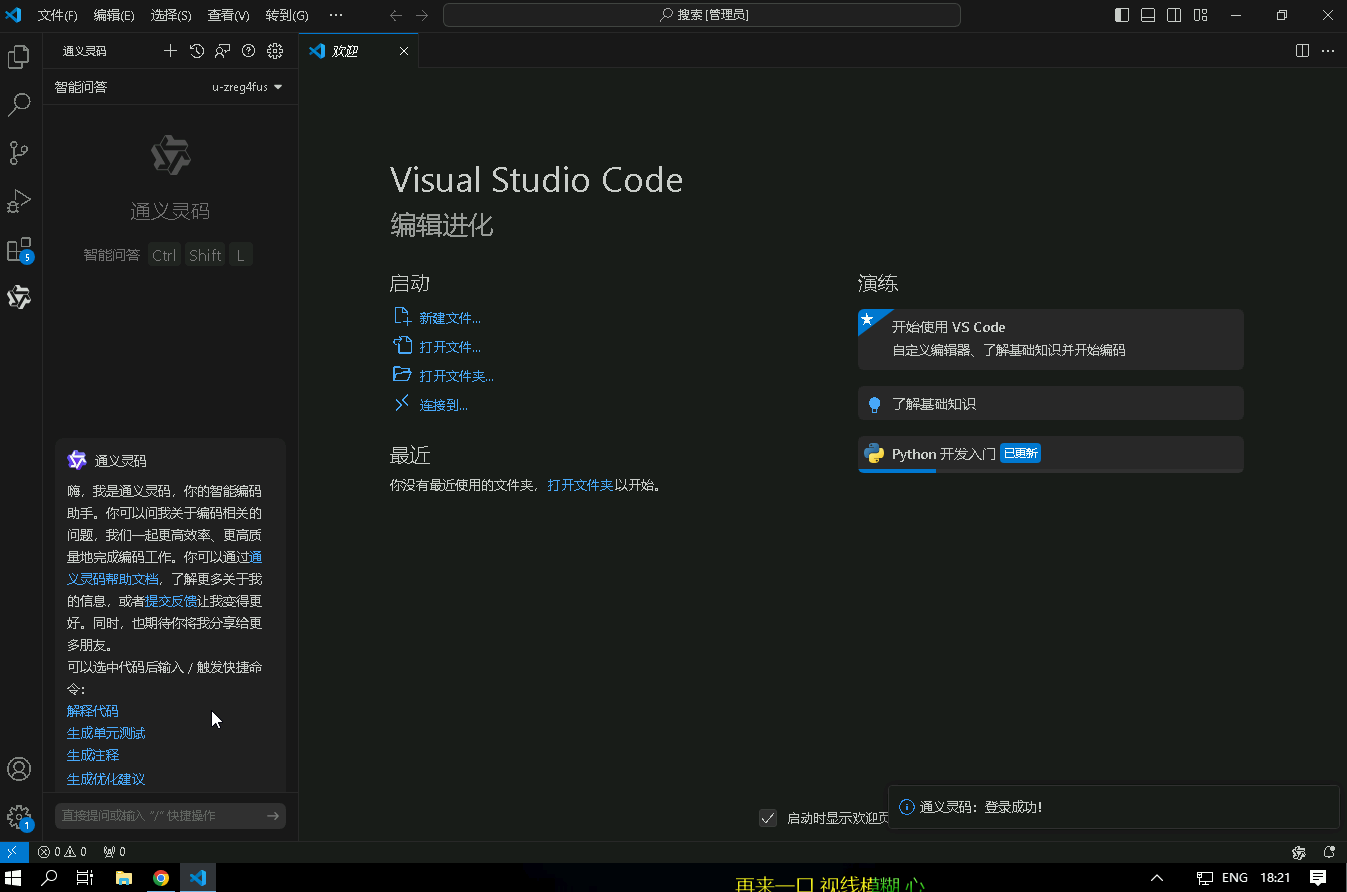1347x892 pixels.
Task: Open notifications bell in status bar
Action: (x=1329, y=852)
